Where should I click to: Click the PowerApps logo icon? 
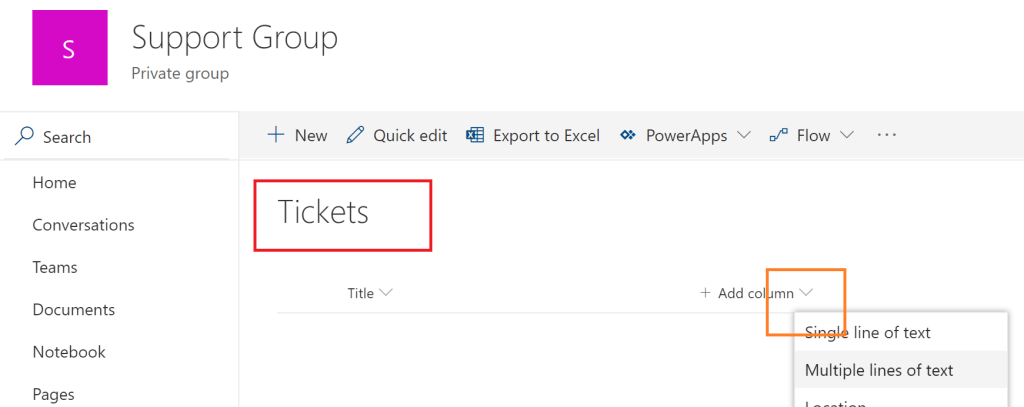pyautogui.click(x=628, y=135)
